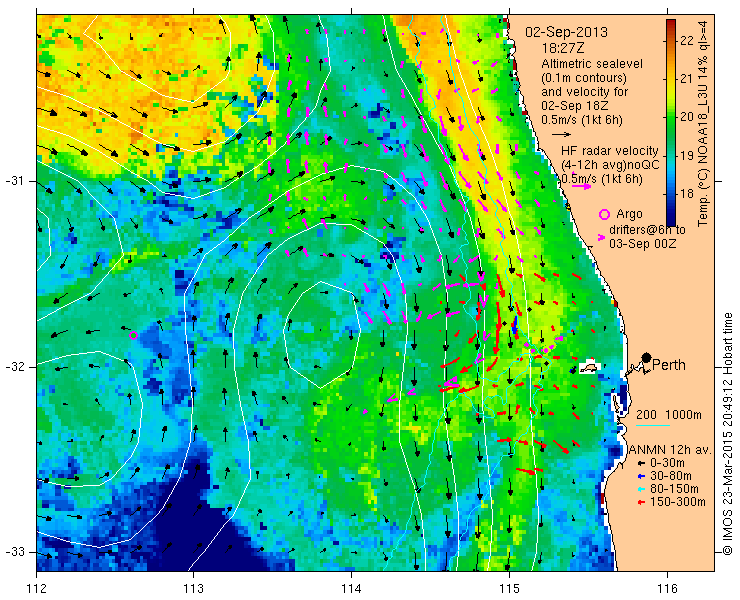Click the 22 degree colorbar label
740x600 pixels.
point(687,41)
